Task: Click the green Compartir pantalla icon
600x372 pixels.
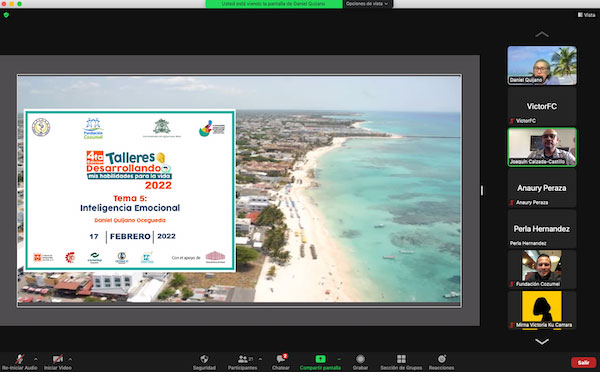Action: coord(320,359)
